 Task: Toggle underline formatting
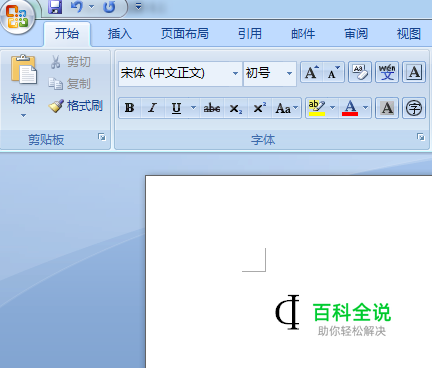[176, 108]
